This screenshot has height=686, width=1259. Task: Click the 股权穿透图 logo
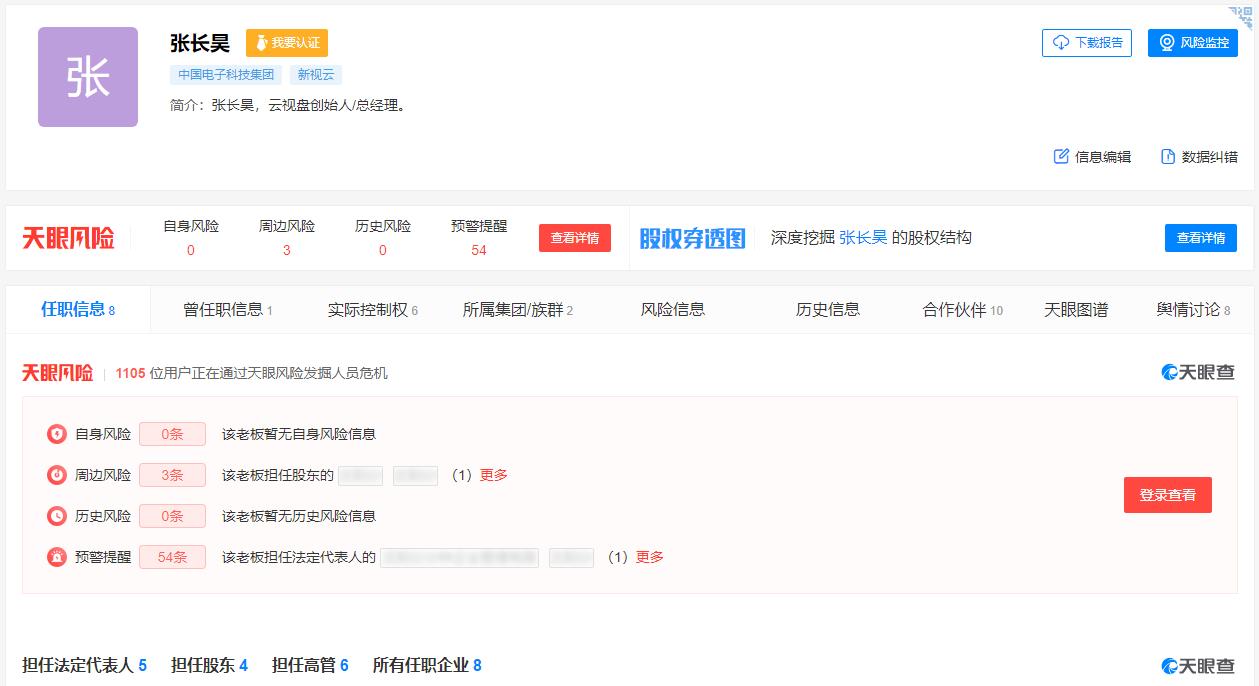click(693, 238)
